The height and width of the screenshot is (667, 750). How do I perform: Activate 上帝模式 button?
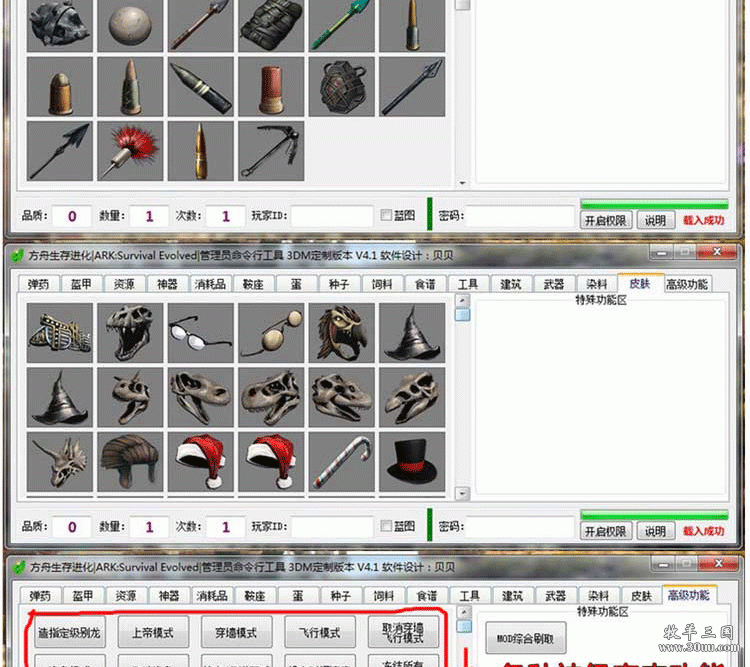(x=153, y=633)
